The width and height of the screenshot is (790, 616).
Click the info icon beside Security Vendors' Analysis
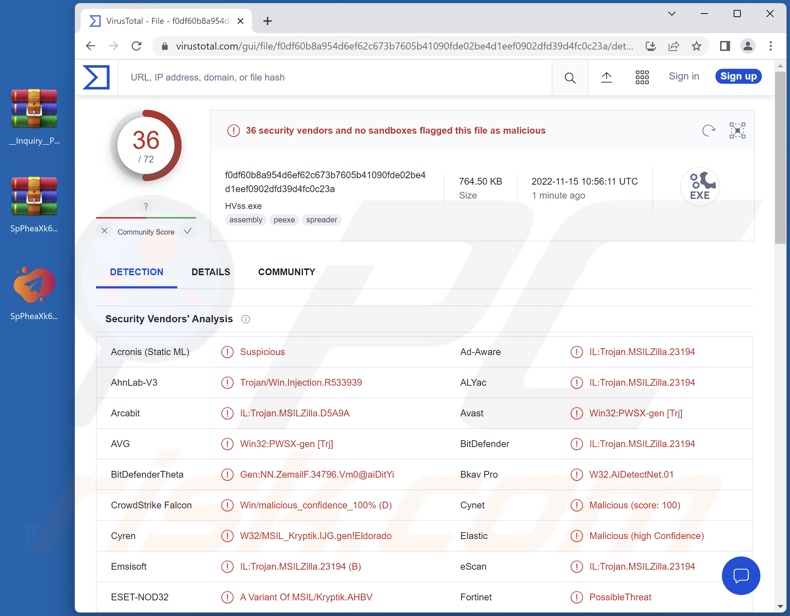pos(245,319)
